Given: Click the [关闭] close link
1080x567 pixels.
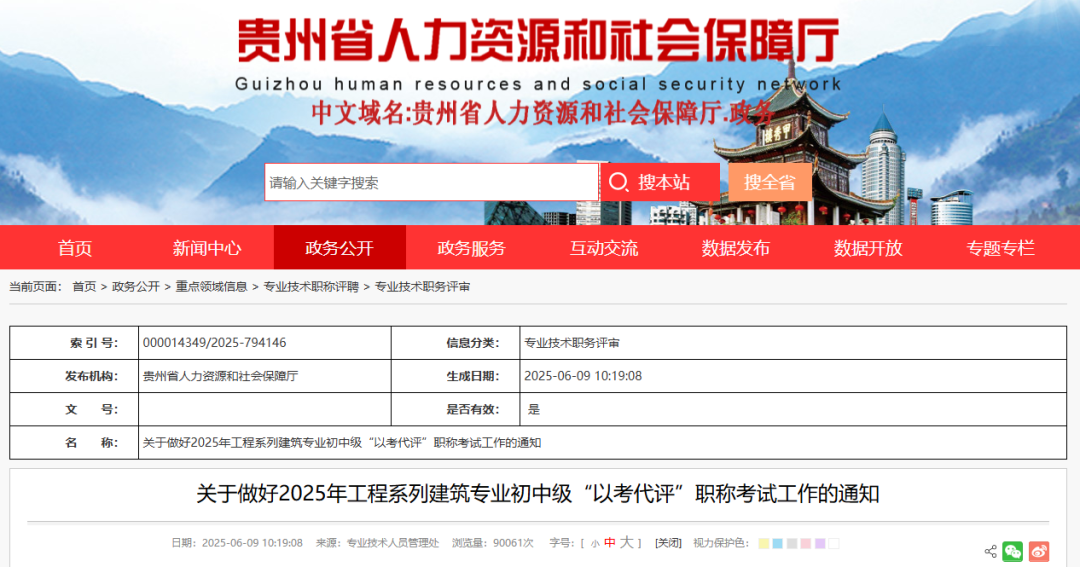Looking at the screenshot, I should (x=668, y=543).
